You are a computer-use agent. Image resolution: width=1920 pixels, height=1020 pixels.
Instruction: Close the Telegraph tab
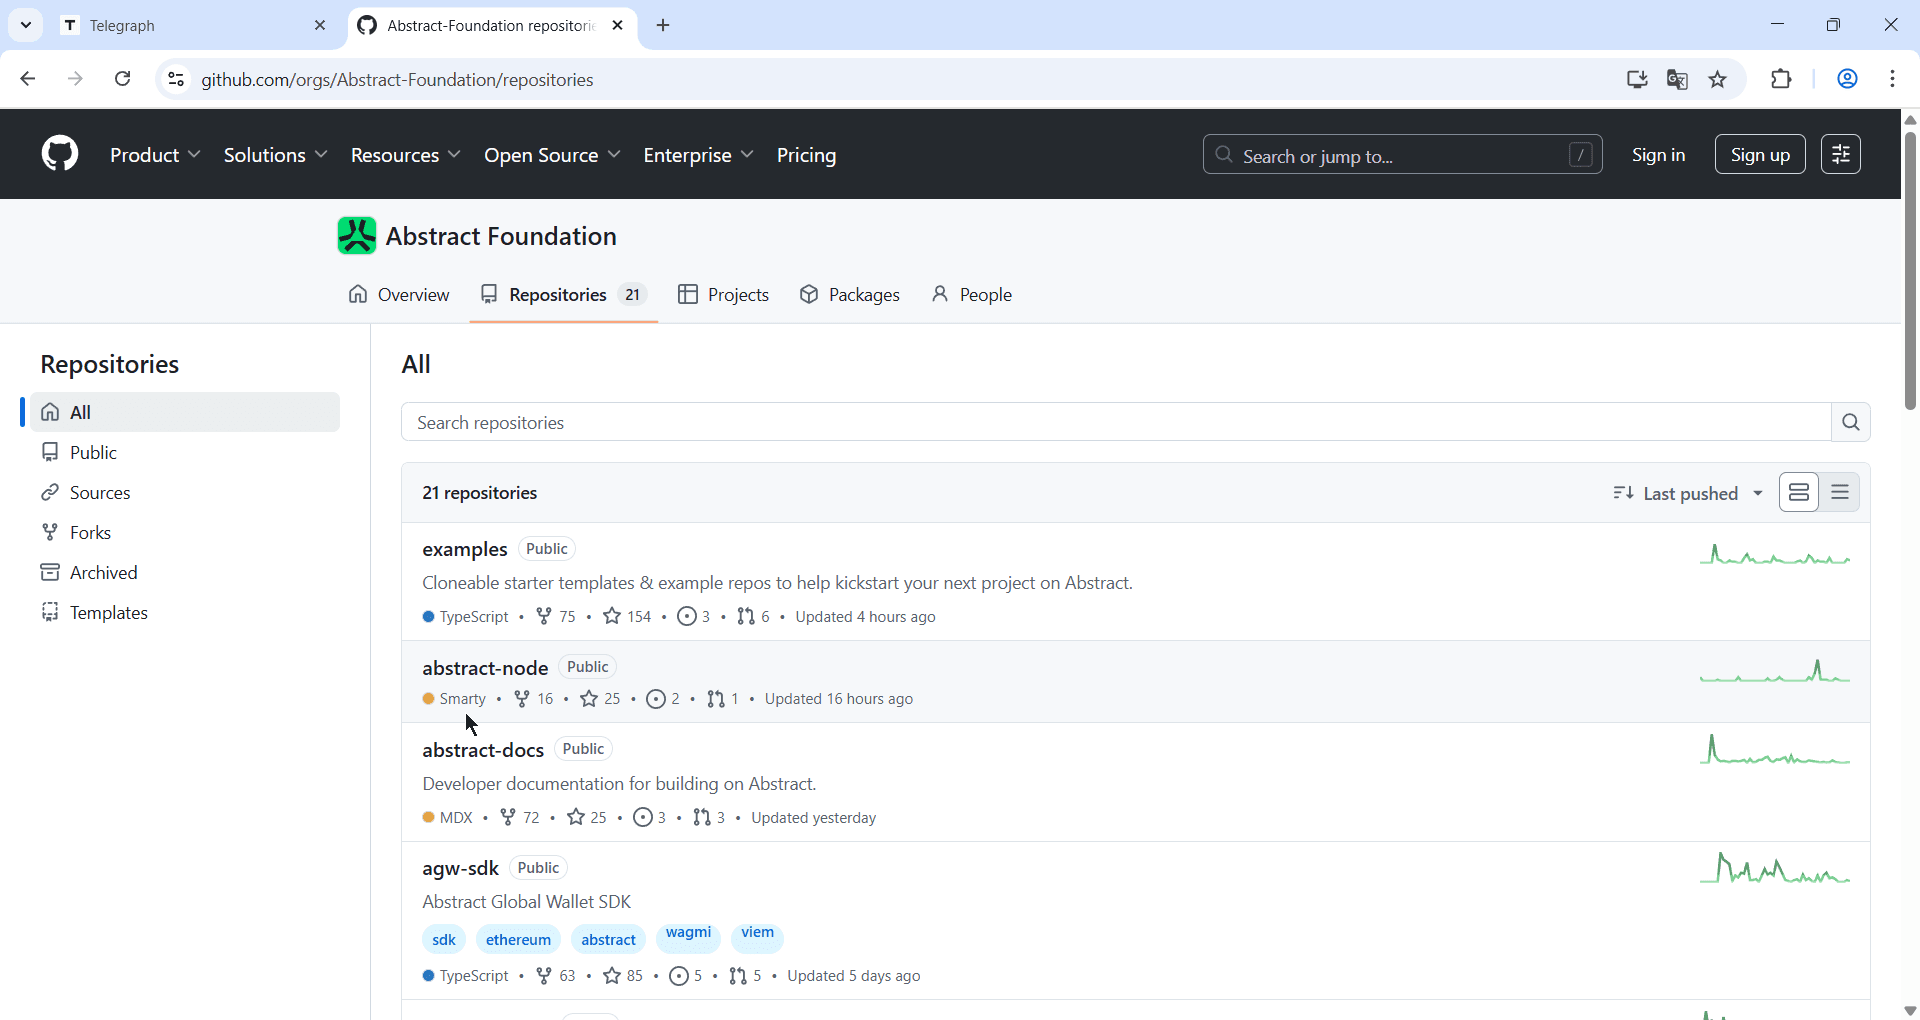point(320,26)
